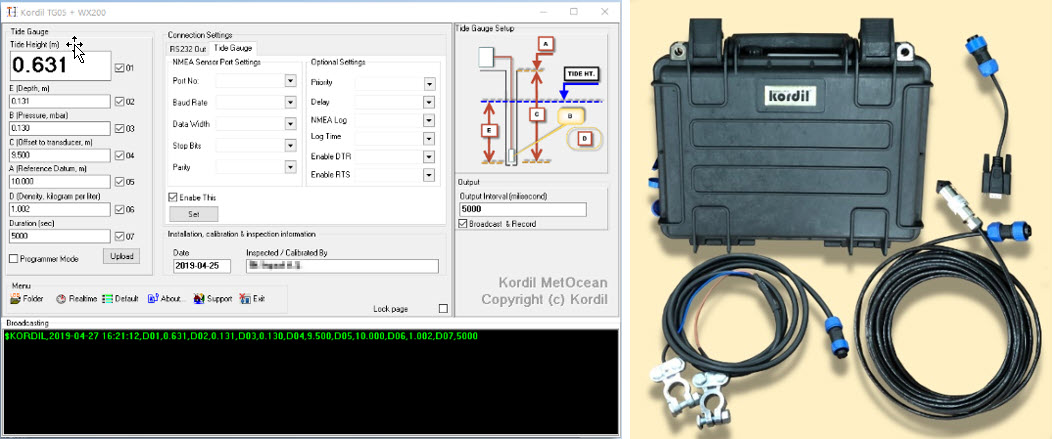This screenshot has width=1054, height=439.
Task: Toggle the Enable This checkbox
Action: pyautogui.click(x=173, y=198)
